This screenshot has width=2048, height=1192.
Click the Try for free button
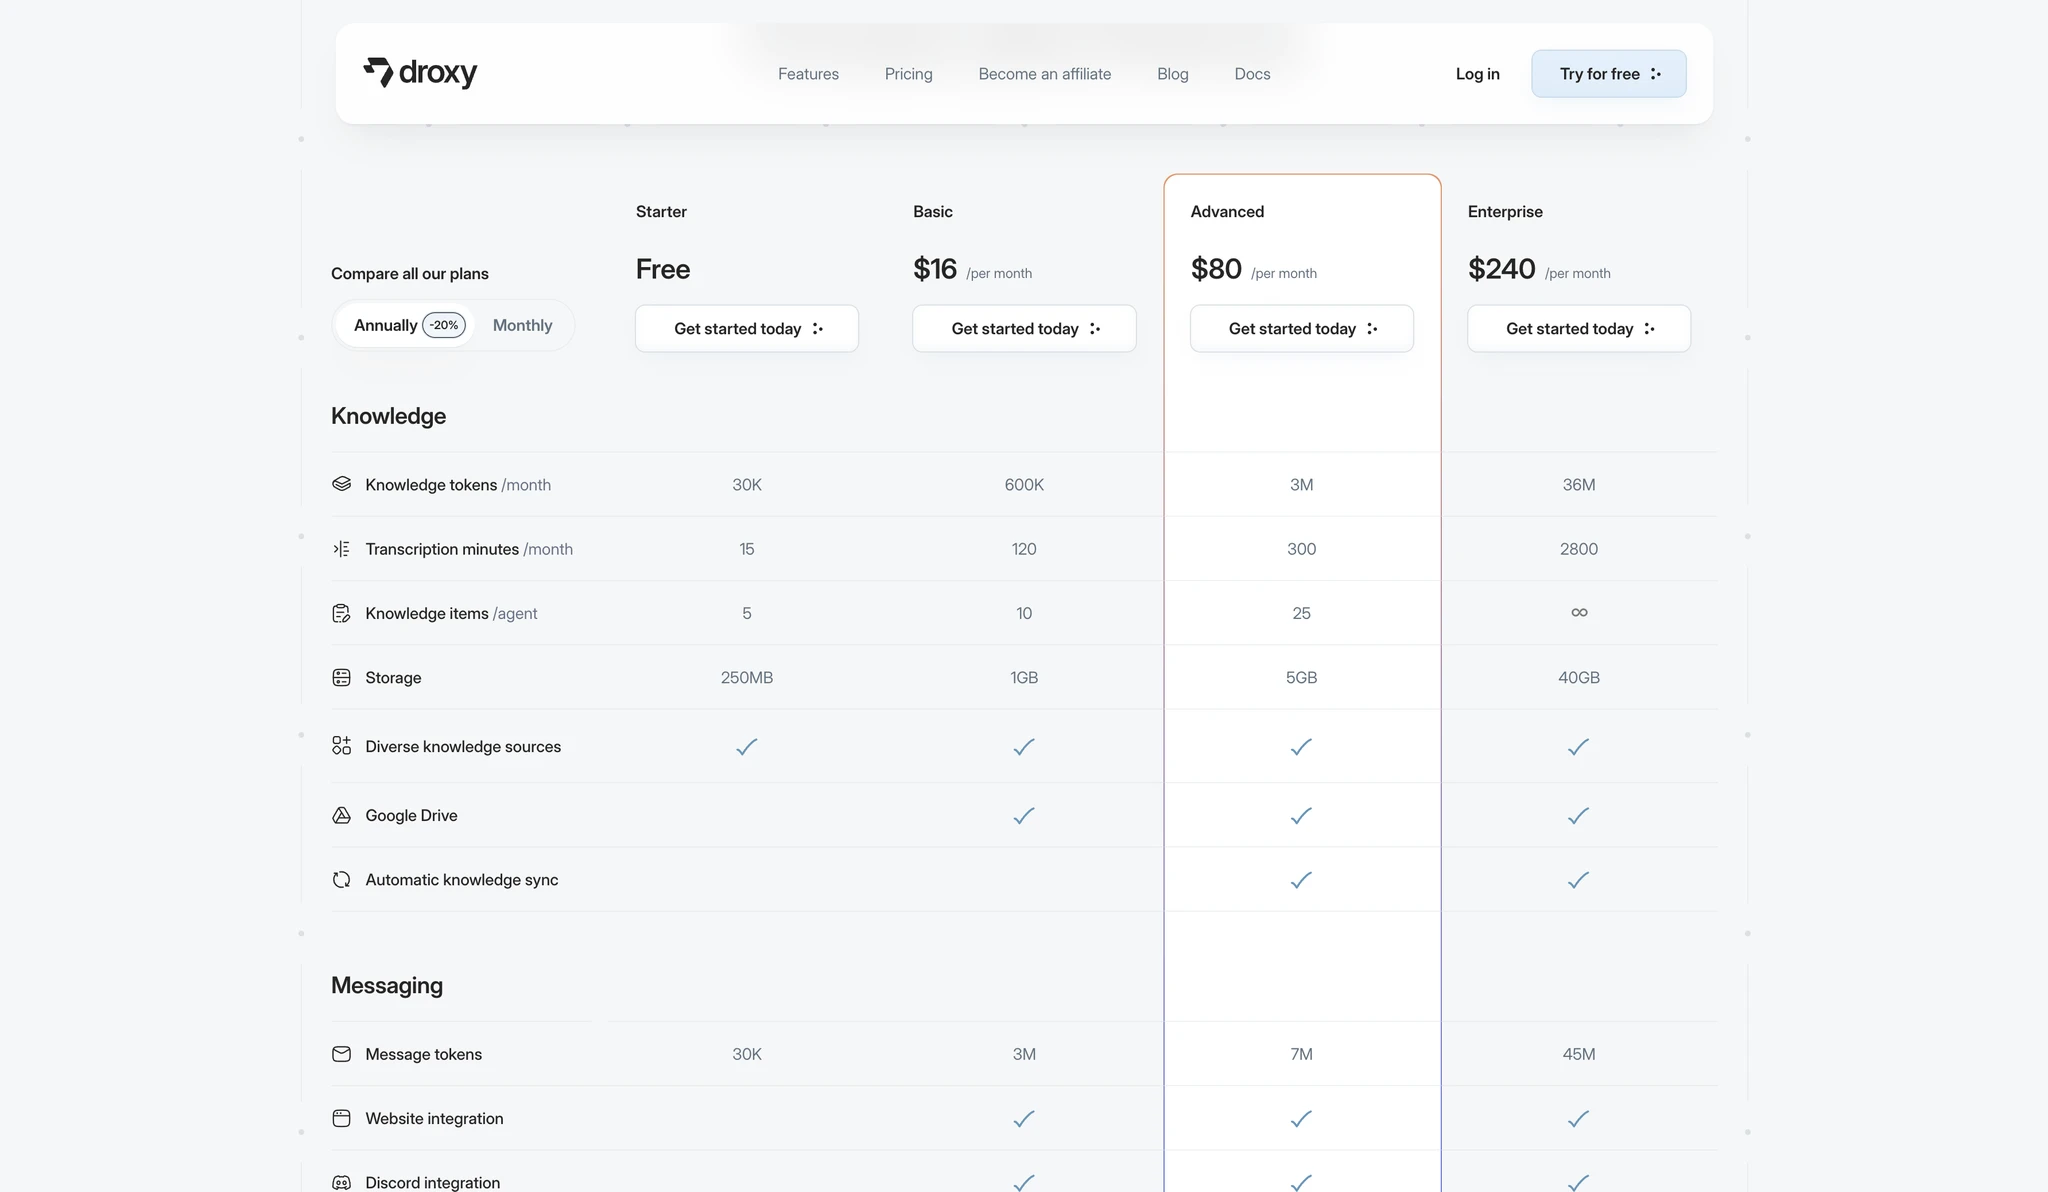click(1608, 74)
